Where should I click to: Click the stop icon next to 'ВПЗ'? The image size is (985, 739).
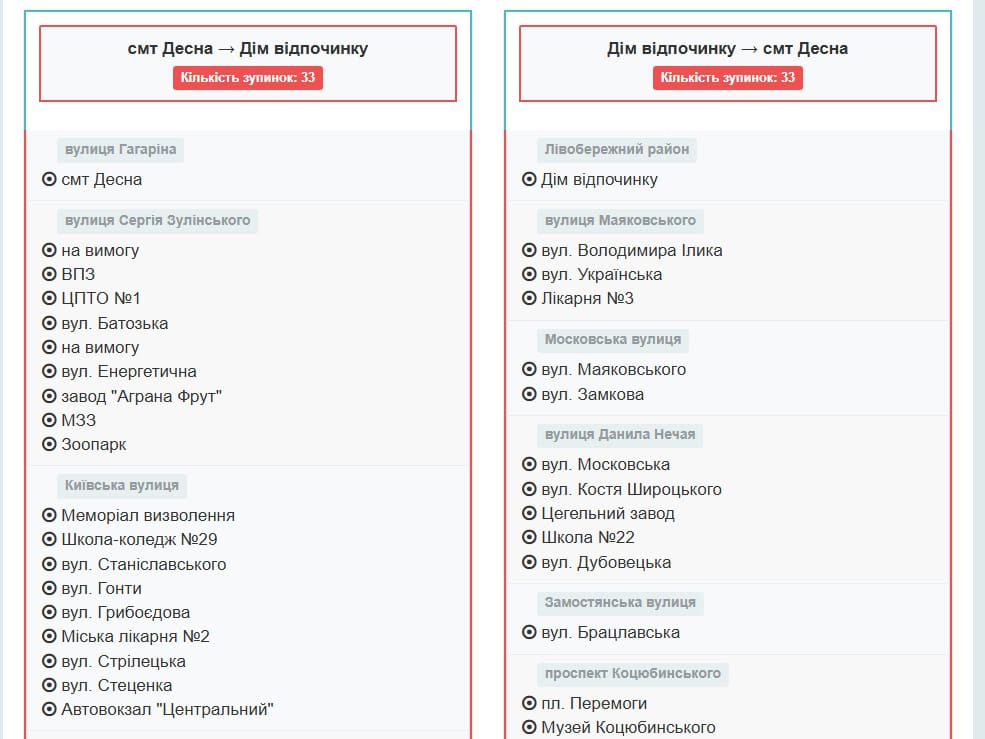pos(48,274)
